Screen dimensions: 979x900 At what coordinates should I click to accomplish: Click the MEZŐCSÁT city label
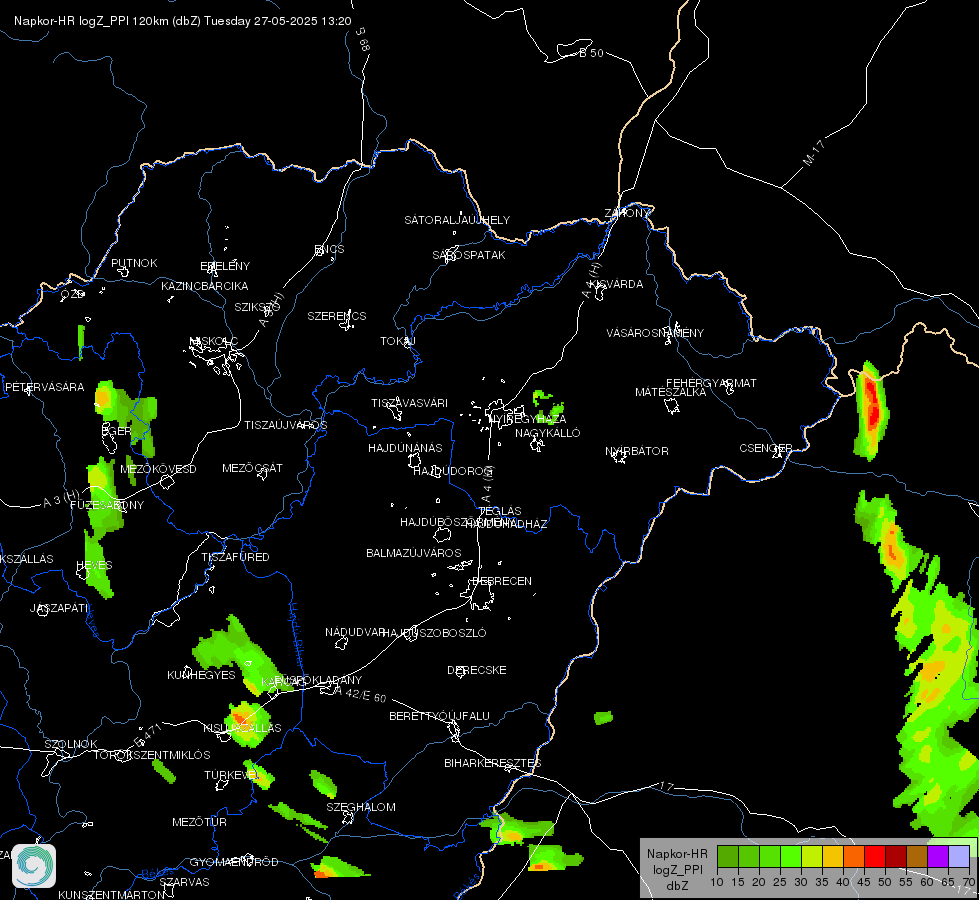coord(252,468)
